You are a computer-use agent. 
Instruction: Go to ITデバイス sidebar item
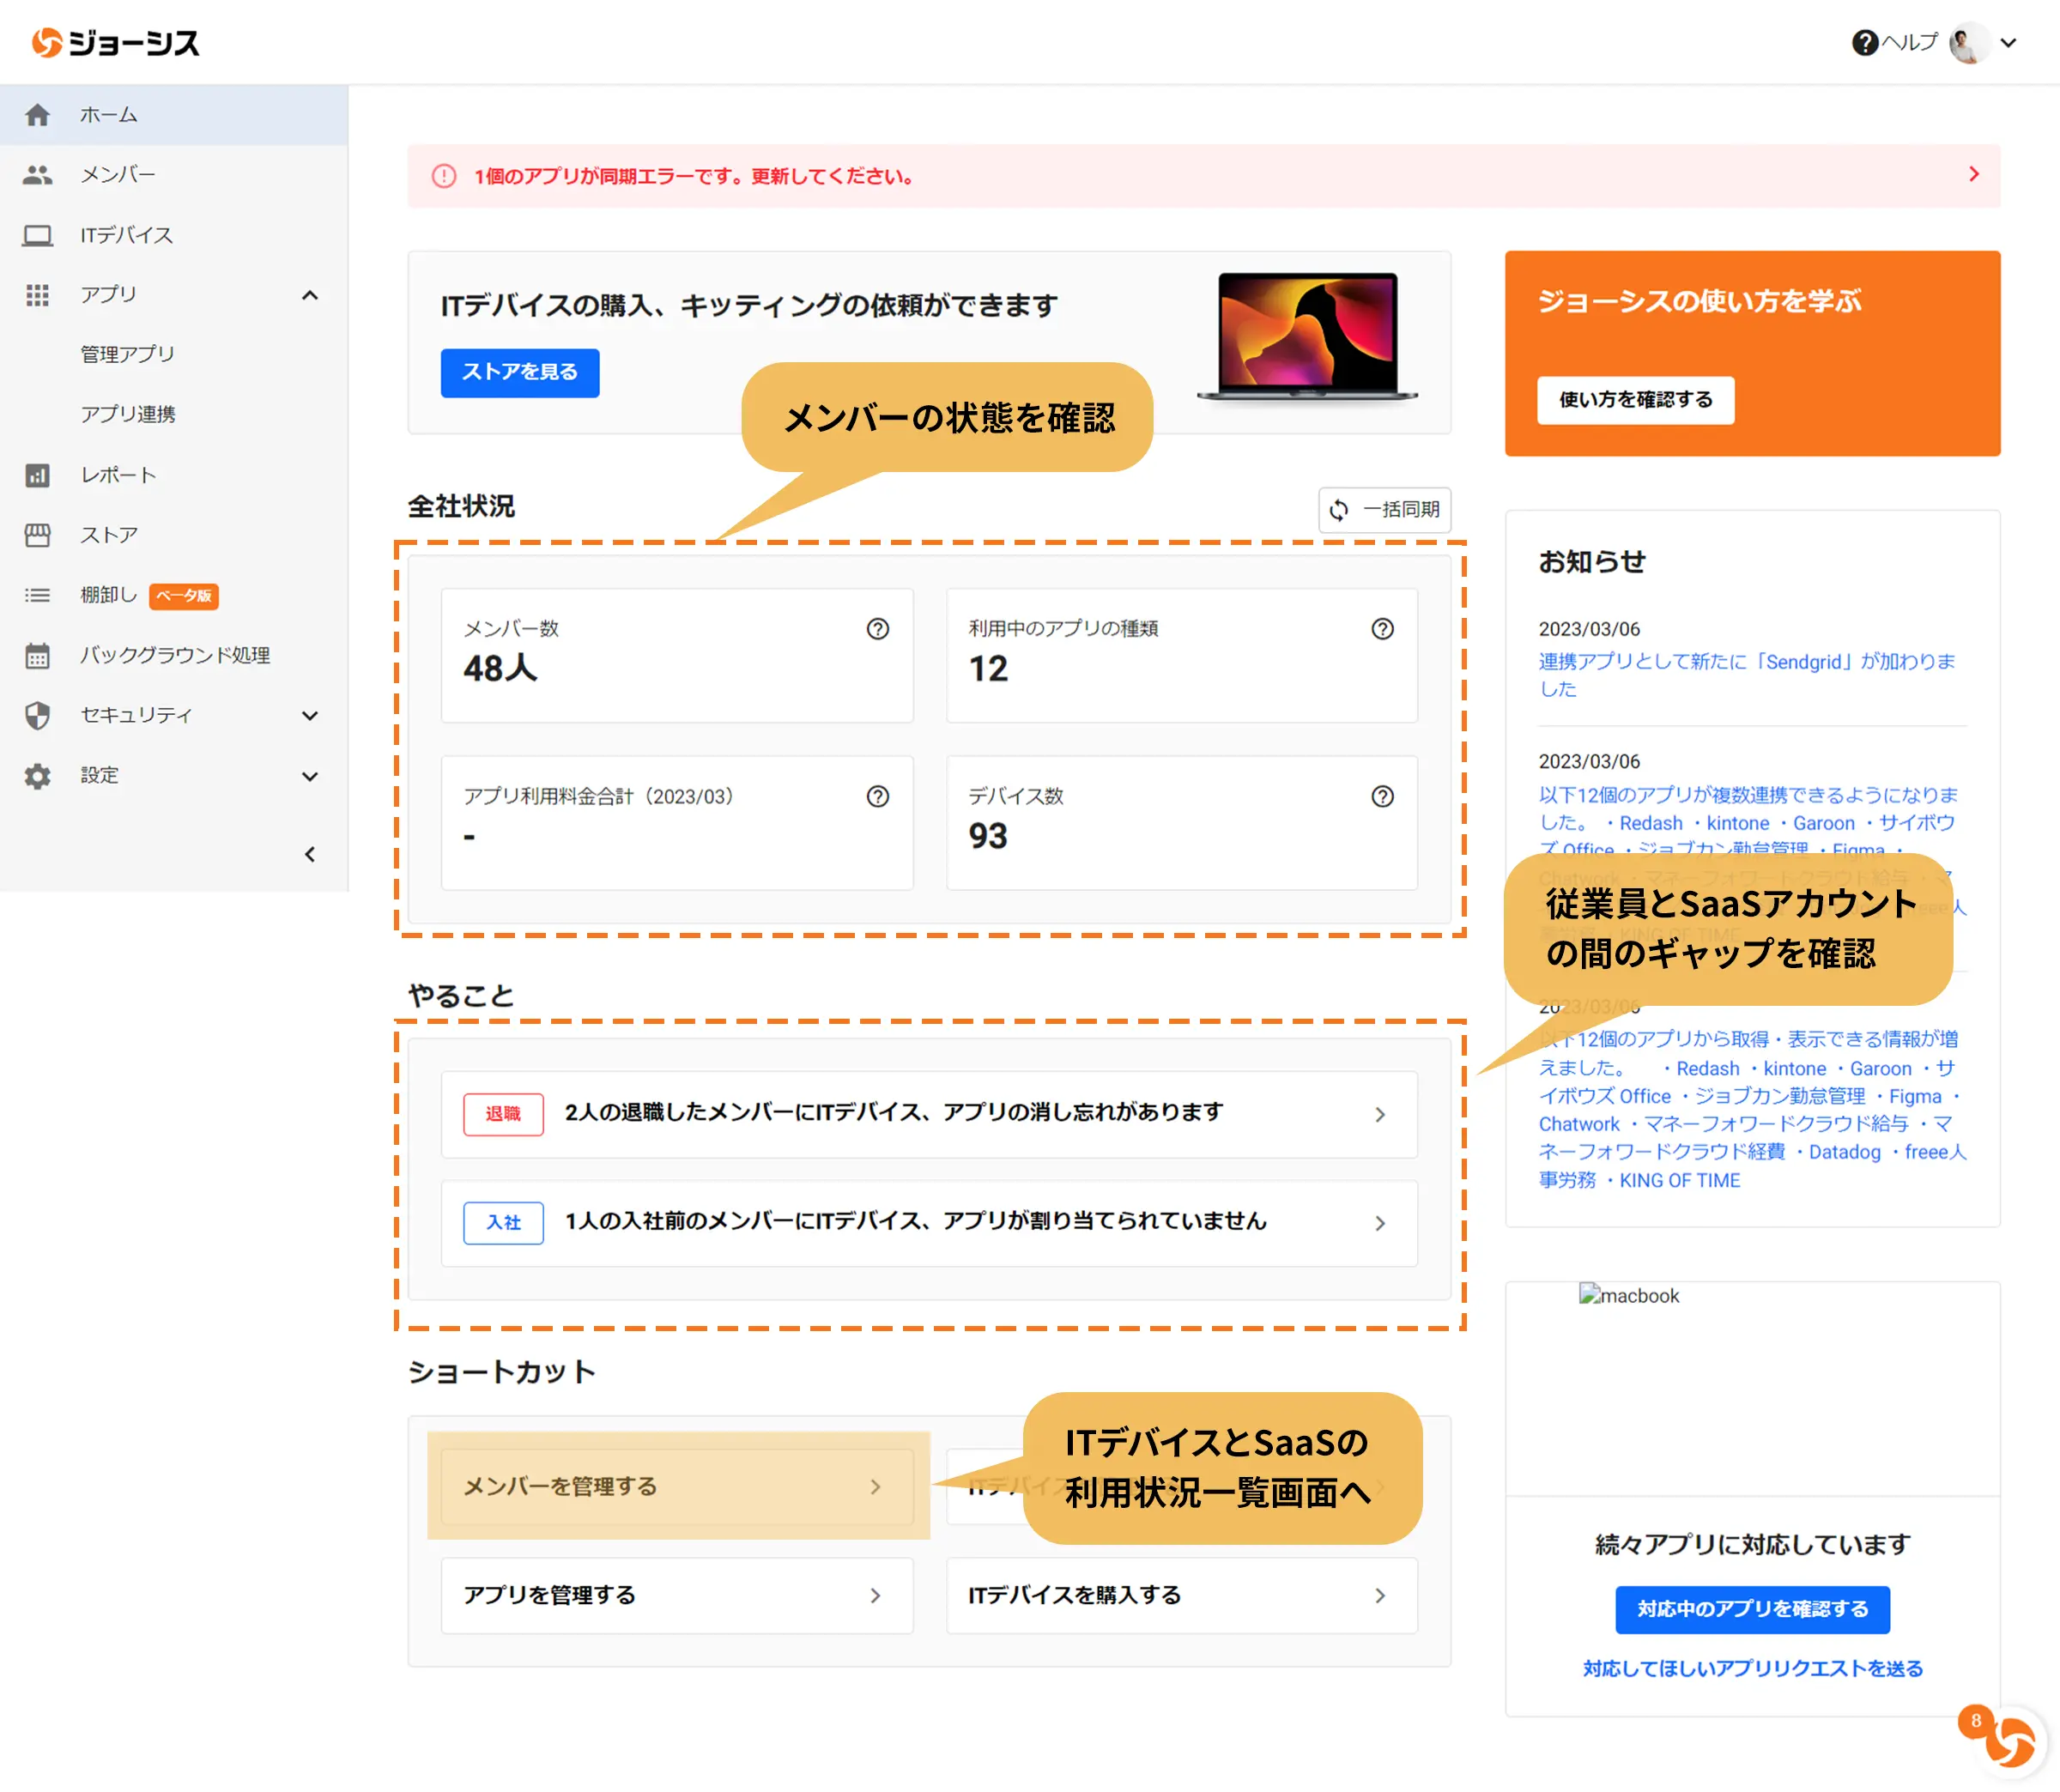tap(127, 235)
